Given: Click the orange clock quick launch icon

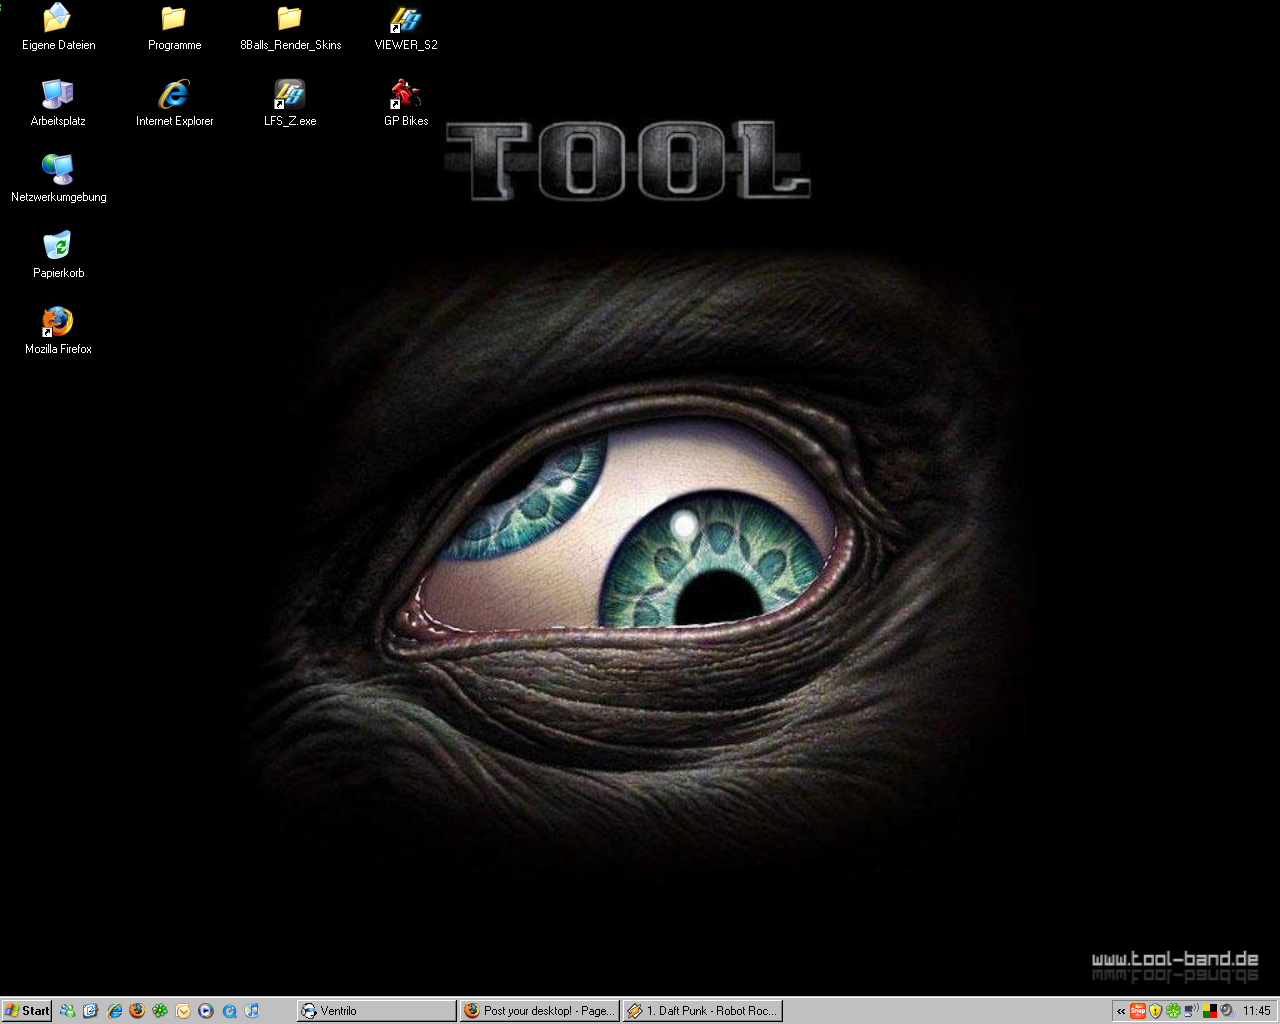Looking at the screenshot, I should pos(183,1011).
